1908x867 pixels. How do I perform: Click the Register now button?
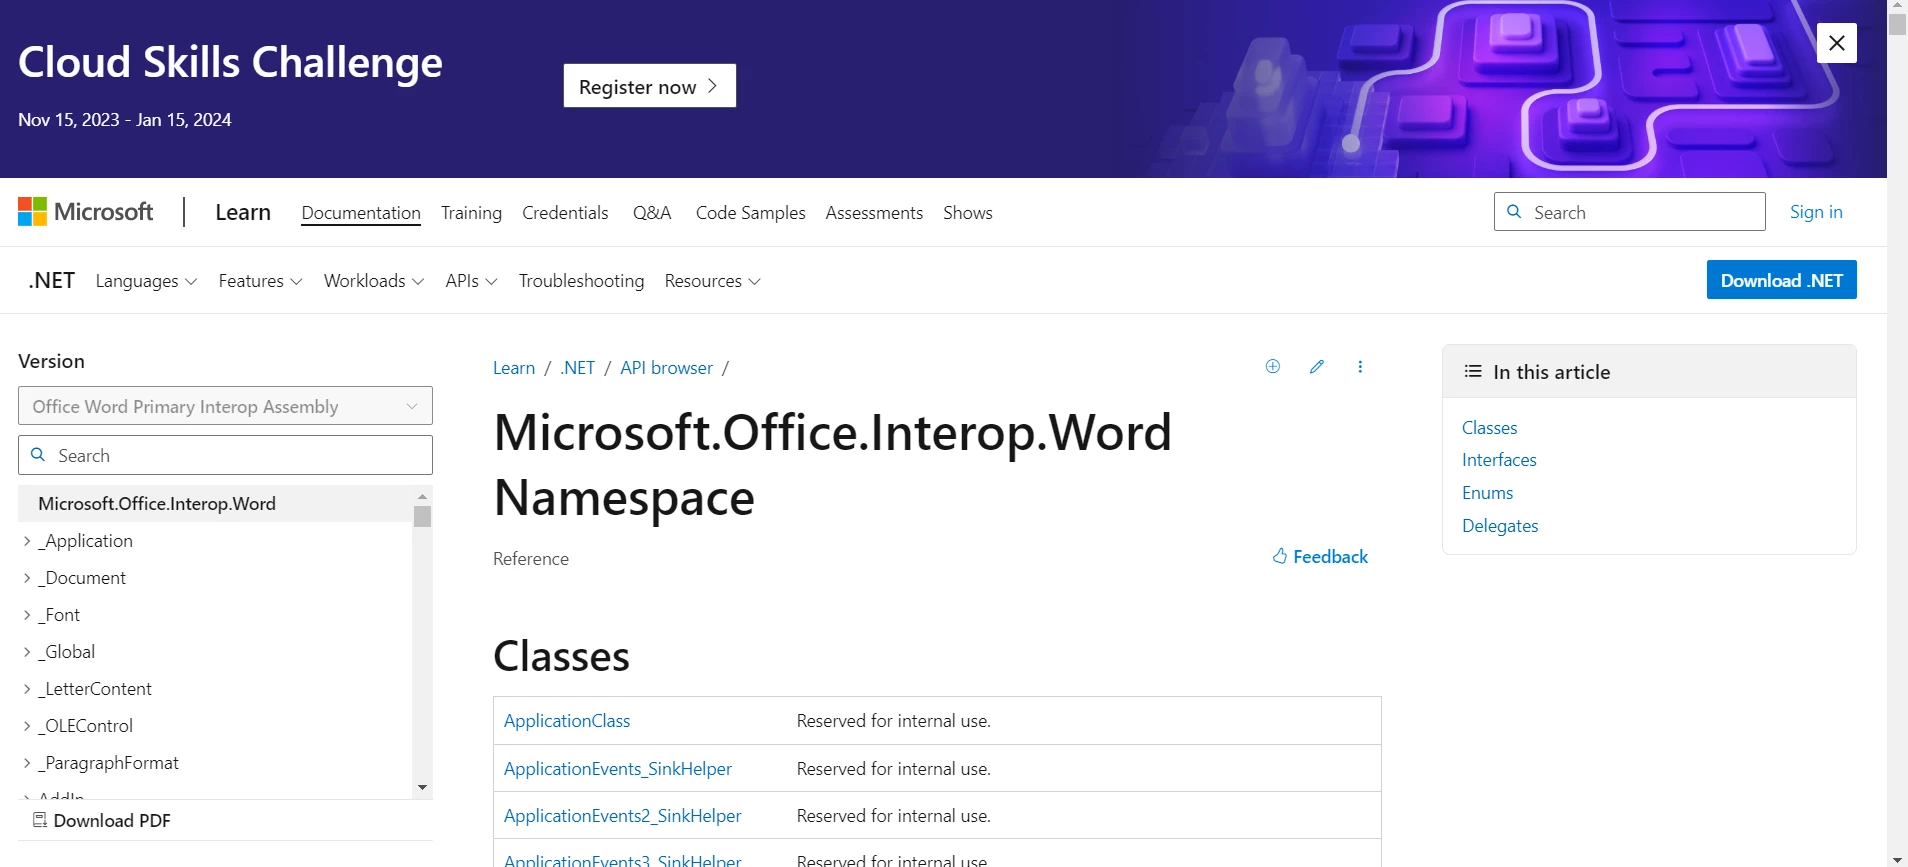649,86
